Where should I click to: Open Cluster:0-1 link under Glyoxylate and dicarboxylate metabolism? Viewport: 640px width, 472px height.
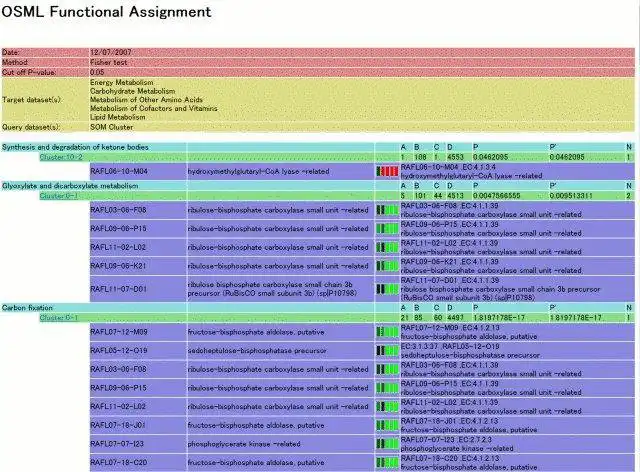[x=59, y=196]
